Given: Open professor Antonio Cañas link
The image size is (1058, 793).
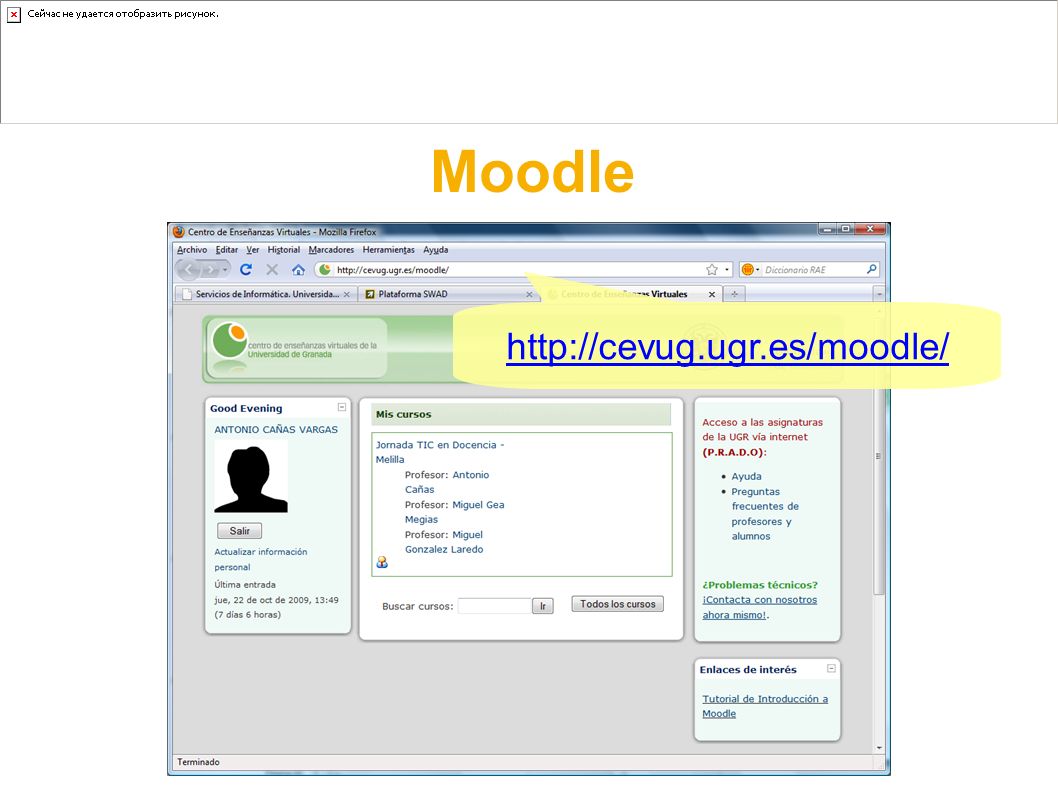Looking at the screenshot, I should (447, 482).
